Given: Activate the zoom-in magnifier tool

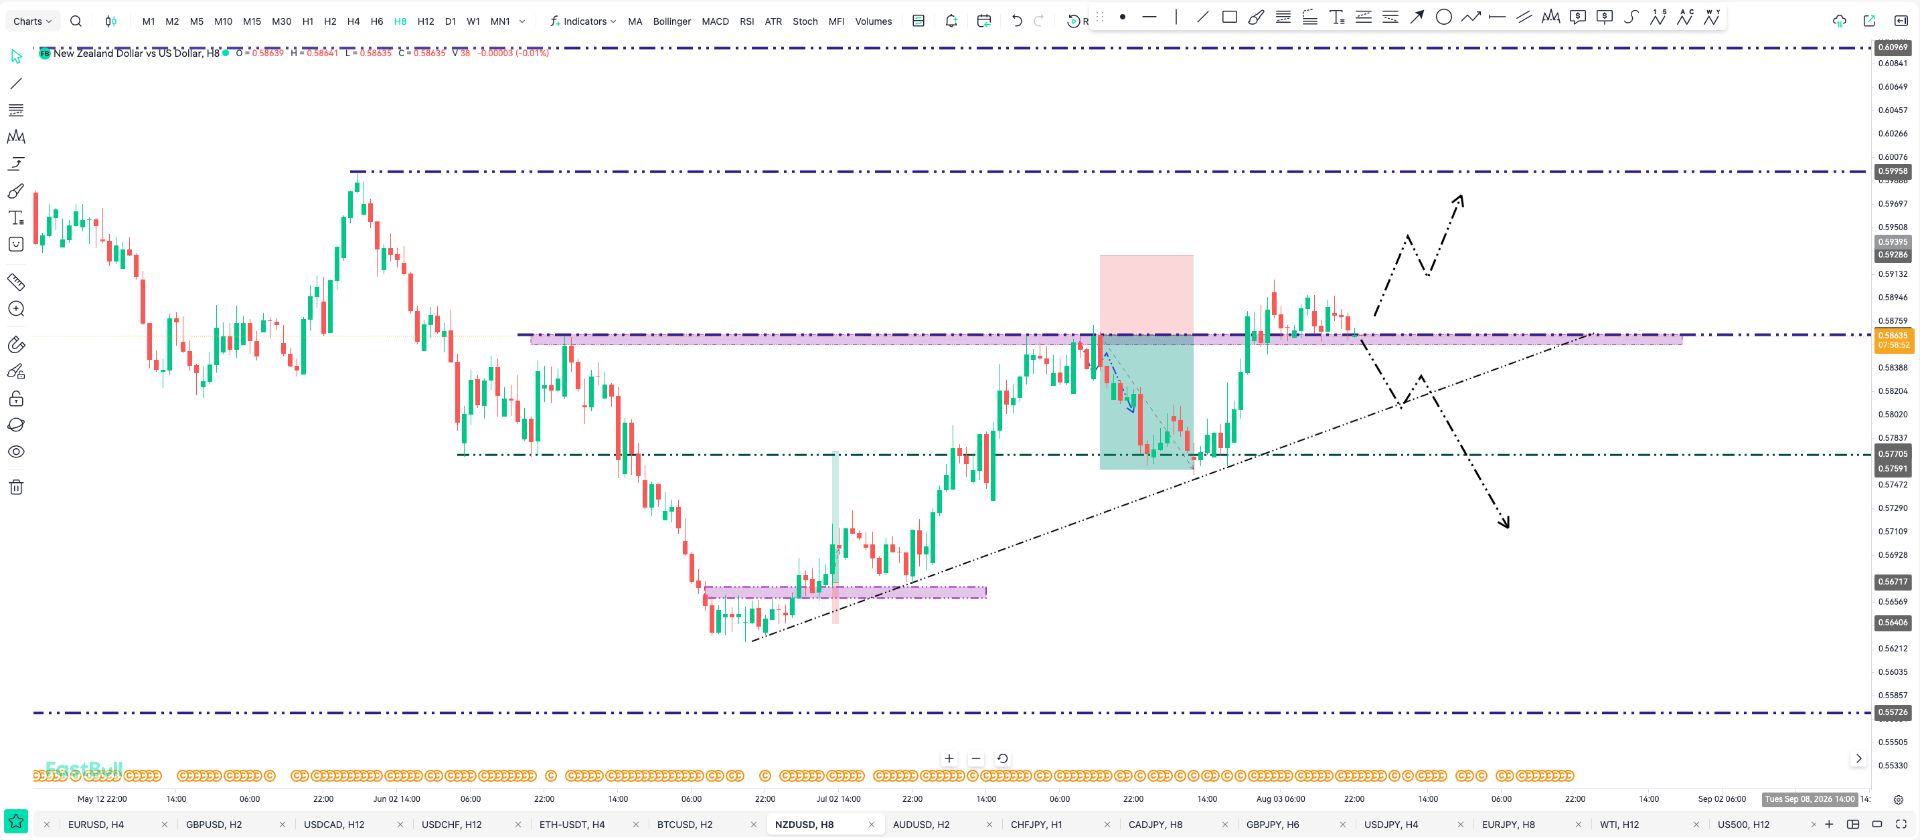Looking at the screenshot, I should click(x=16, y=309).
